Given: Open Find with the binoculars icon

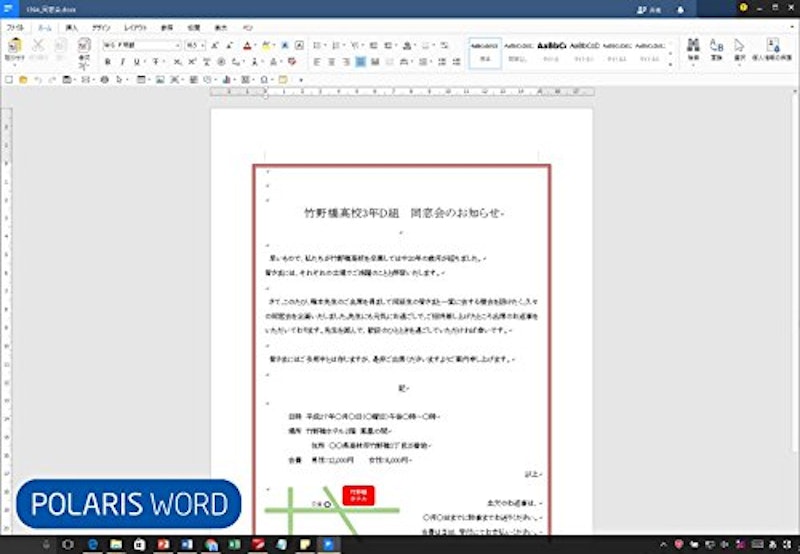Looking at the screenshot, I should [x=693, y=45].
